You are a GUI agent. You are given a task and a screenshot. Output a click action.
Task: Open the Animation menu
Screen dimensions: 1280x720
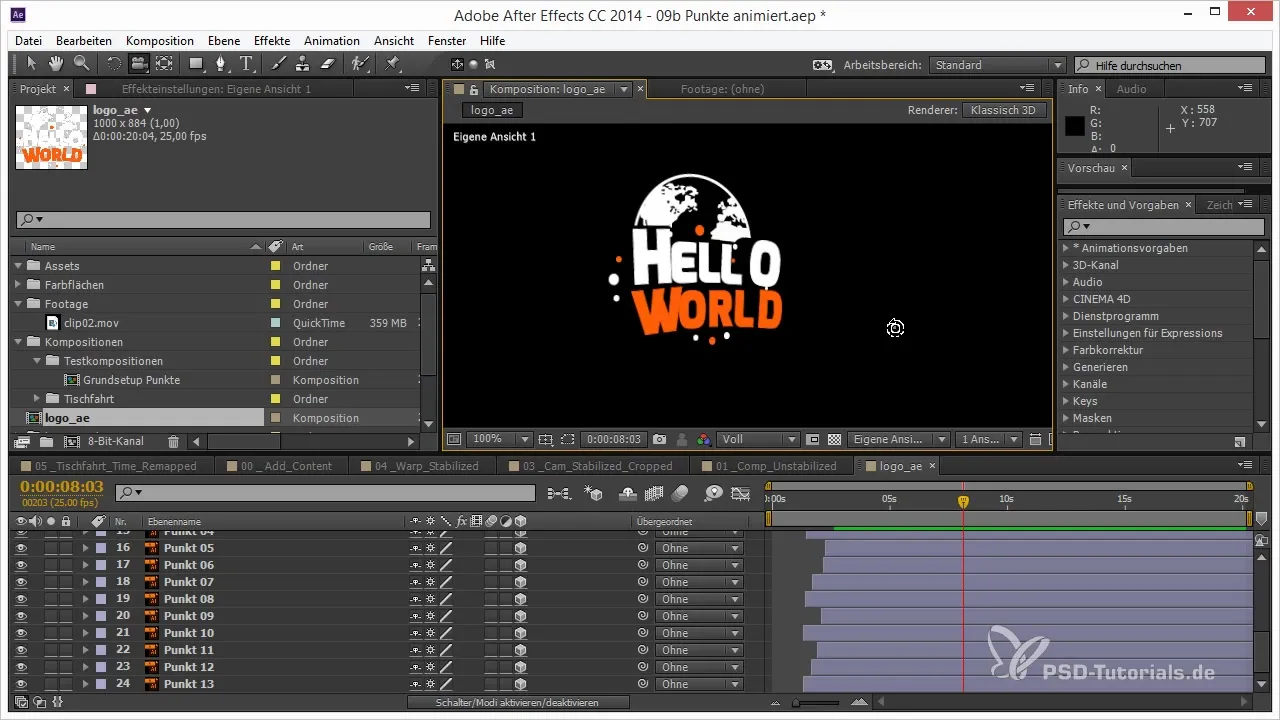[x=332, y=41]
